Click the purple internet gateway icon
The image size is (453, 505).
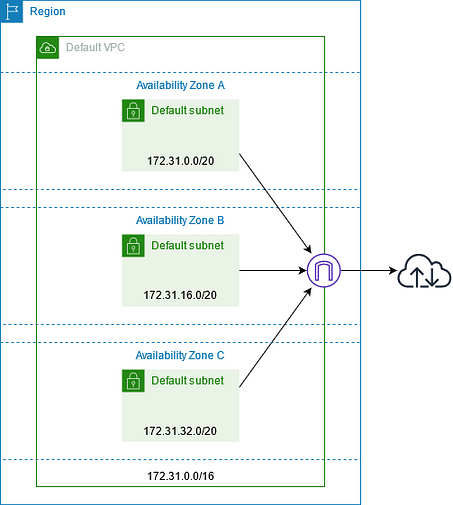324,270
